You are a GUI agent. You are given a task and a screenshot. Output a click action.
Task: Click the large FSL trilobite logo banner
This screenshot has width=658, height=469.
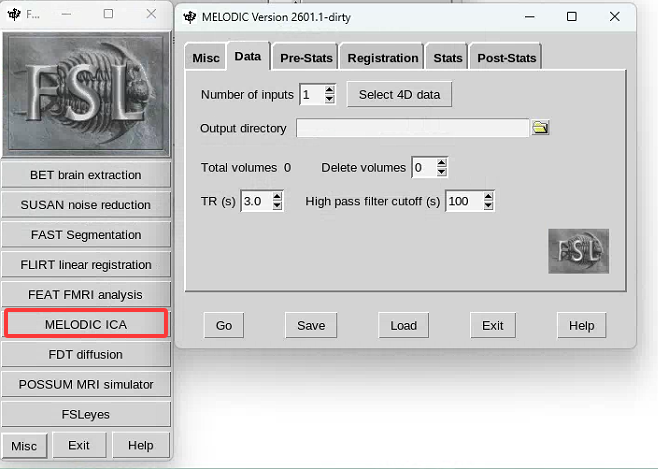point(86,94)
